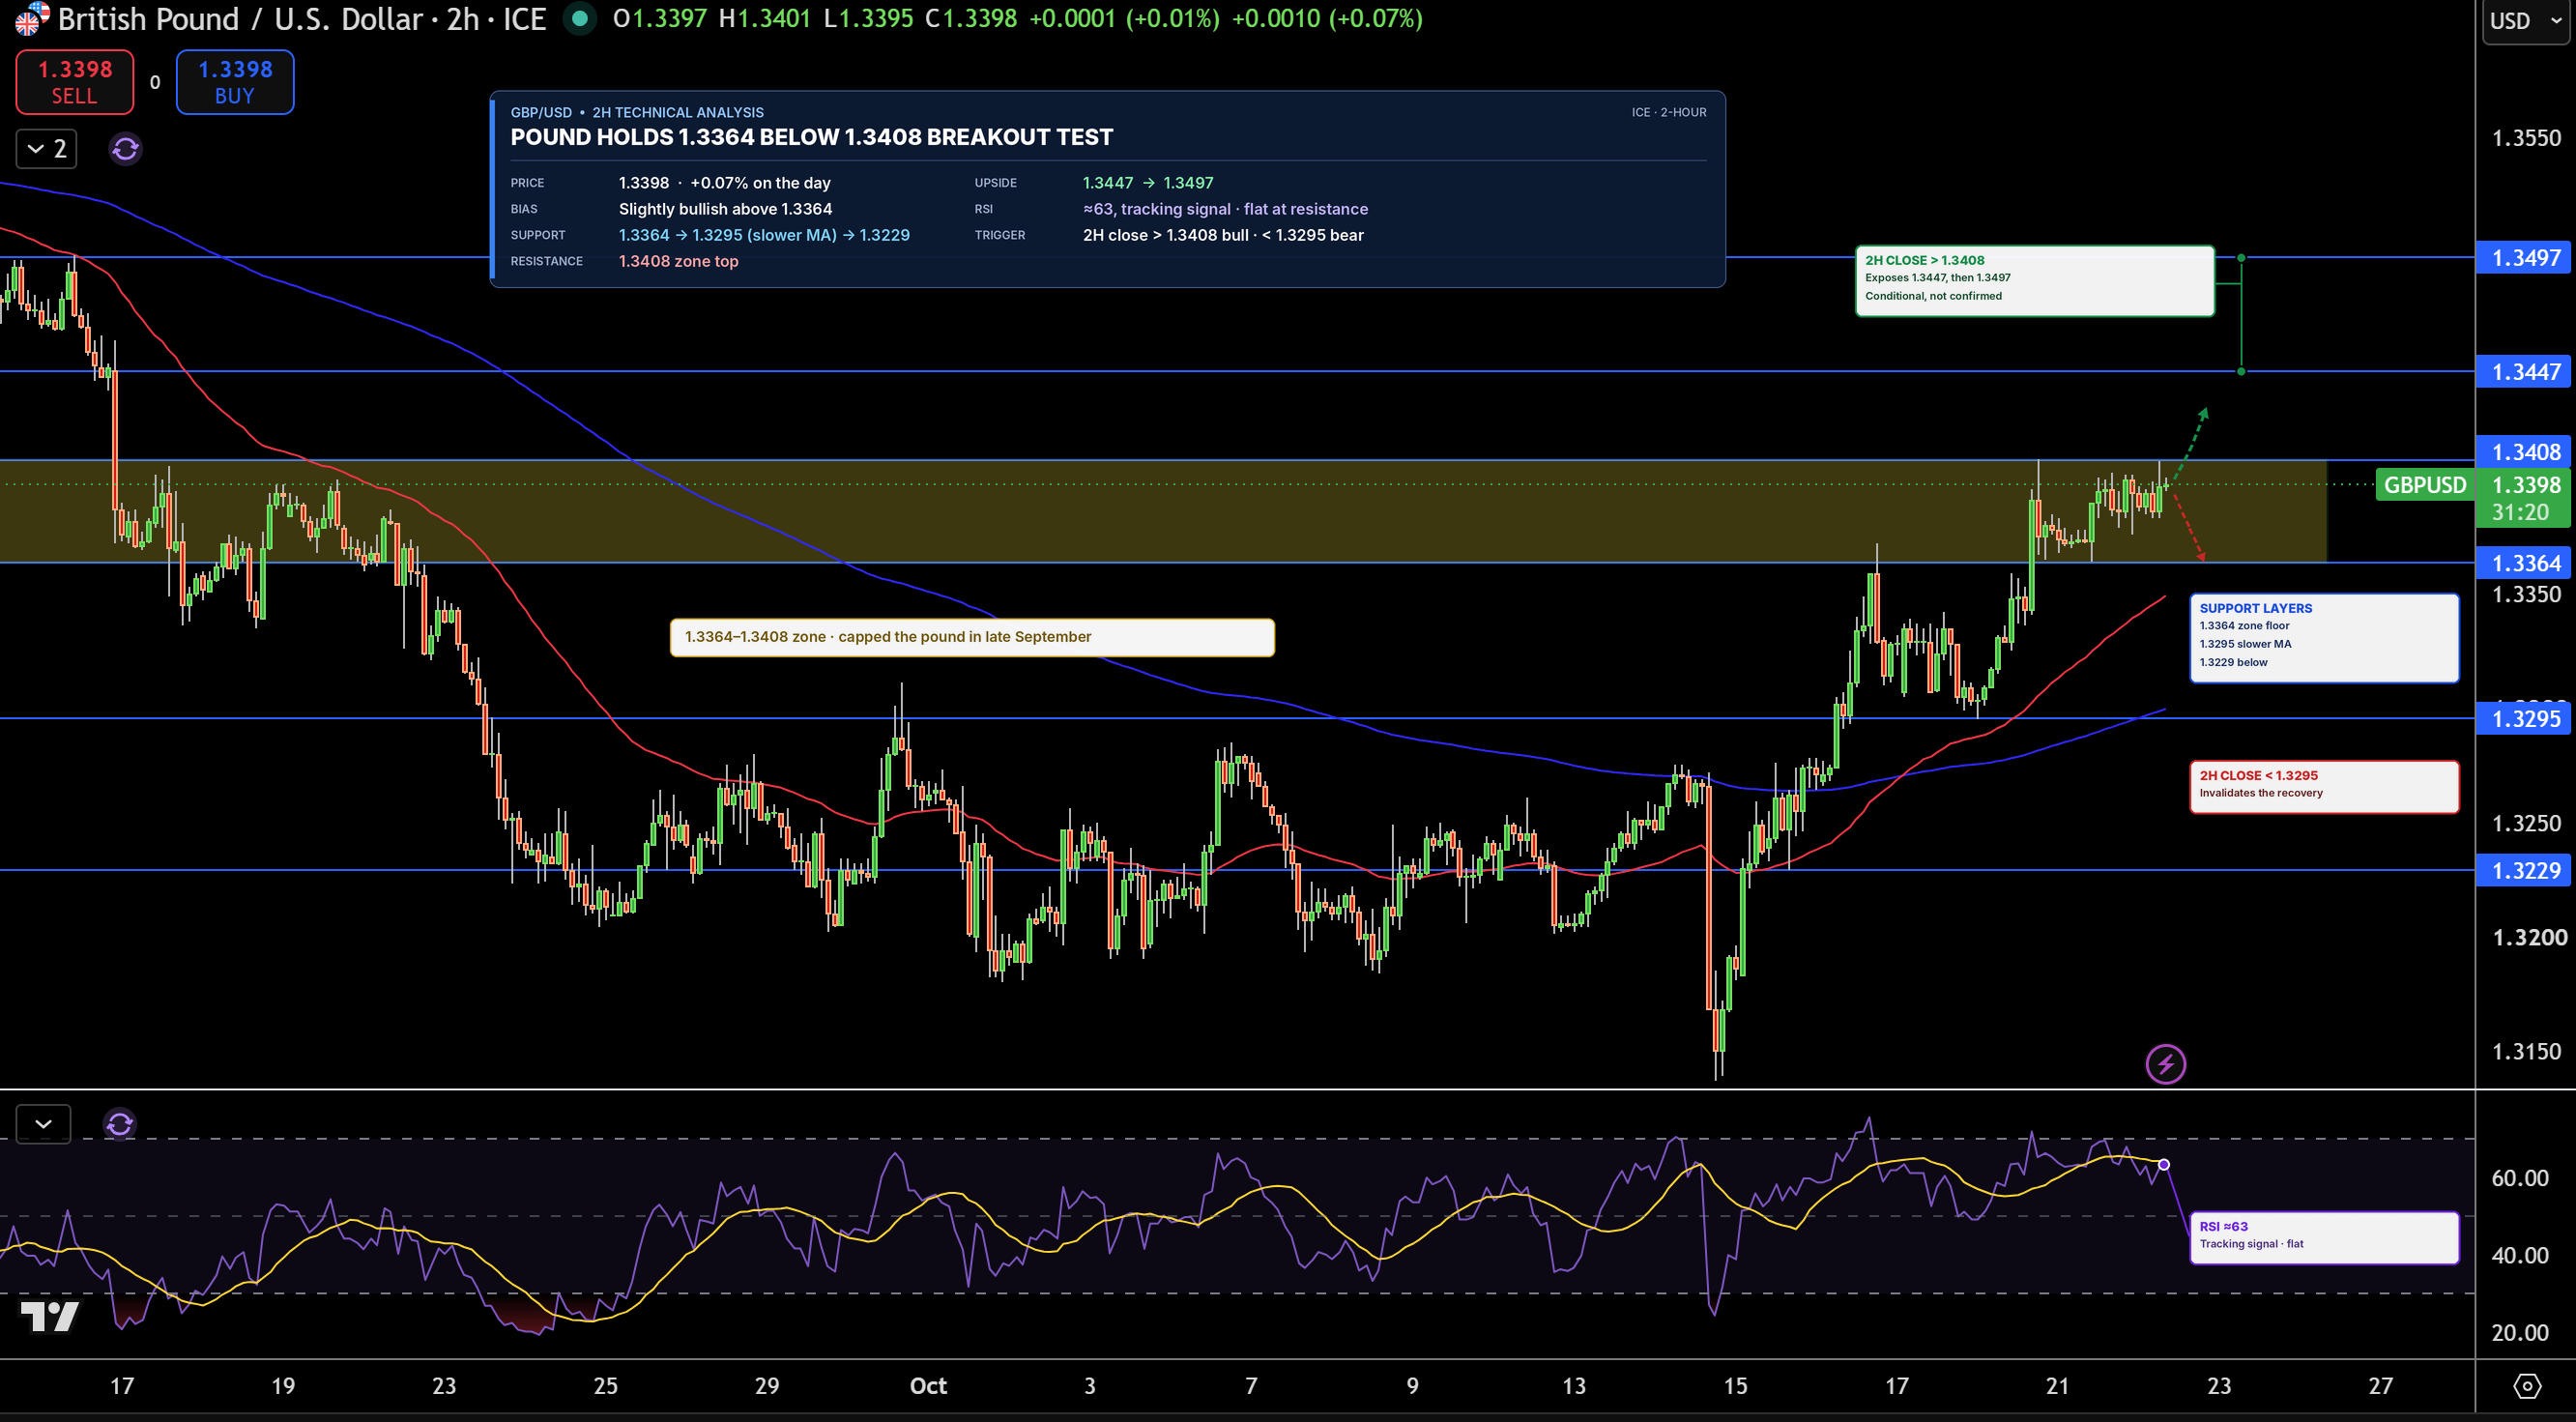Click the 2H CLOSE > 1.3408 annotation
Image resolution: width=2576 pixels, height=1422 pixels.
(x=2034, y=281)
